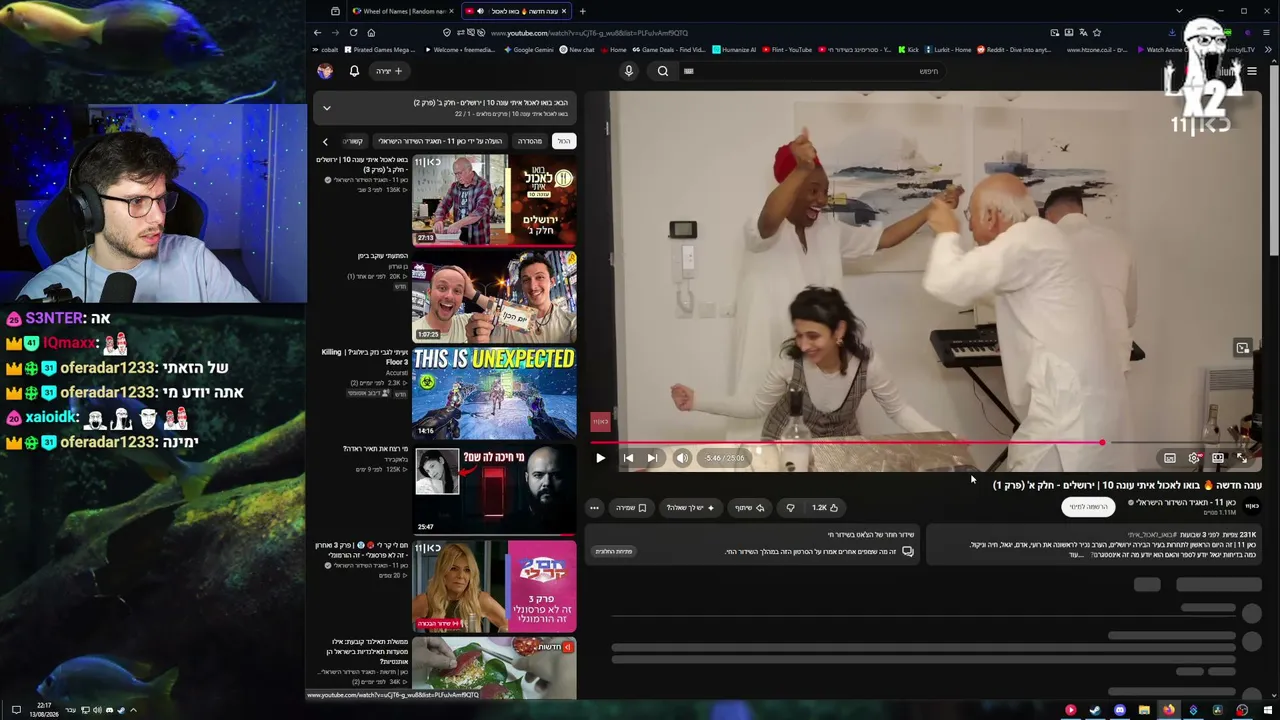Open video player settings gear
This screenshot has width=1280, height=720.
tap(1194, 458)
